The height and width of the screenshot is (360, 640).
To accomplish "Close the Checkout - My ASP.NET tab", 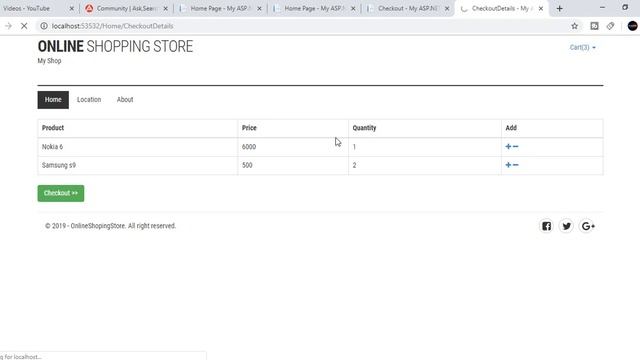I will 447,9.
